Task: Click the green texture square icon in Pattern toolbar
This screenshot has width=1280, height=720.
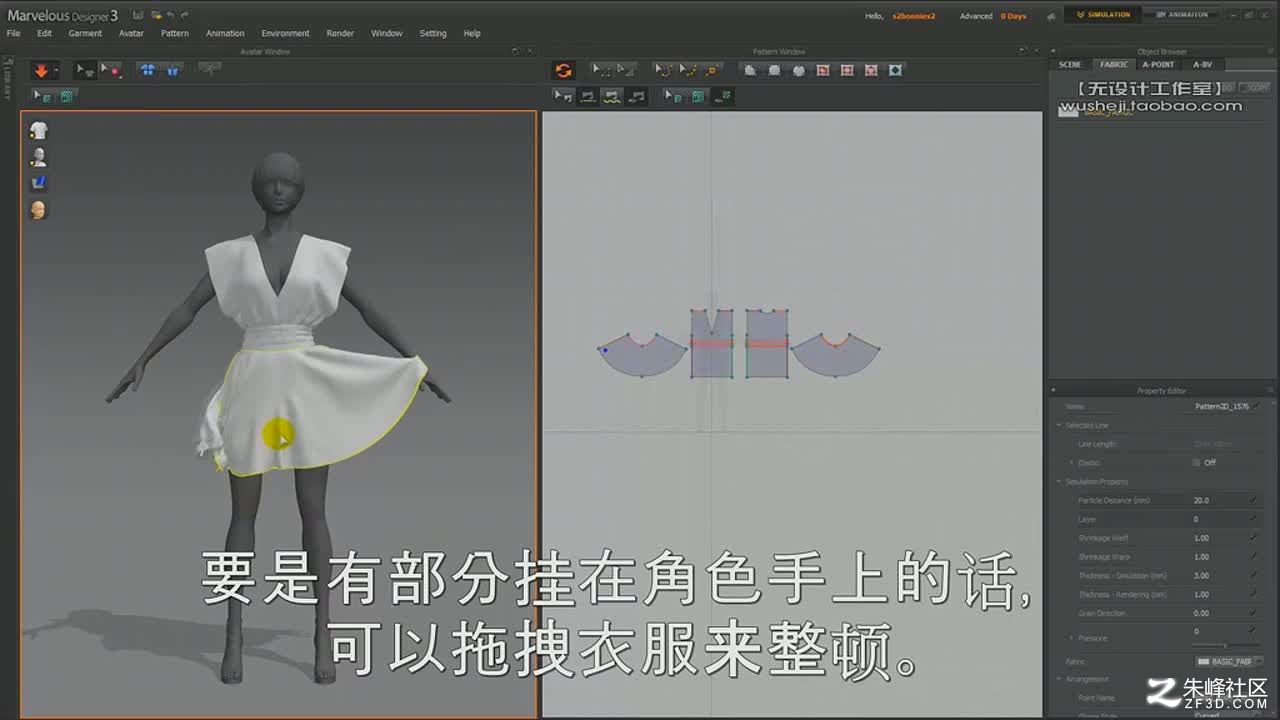Action: tap(698, 96)
